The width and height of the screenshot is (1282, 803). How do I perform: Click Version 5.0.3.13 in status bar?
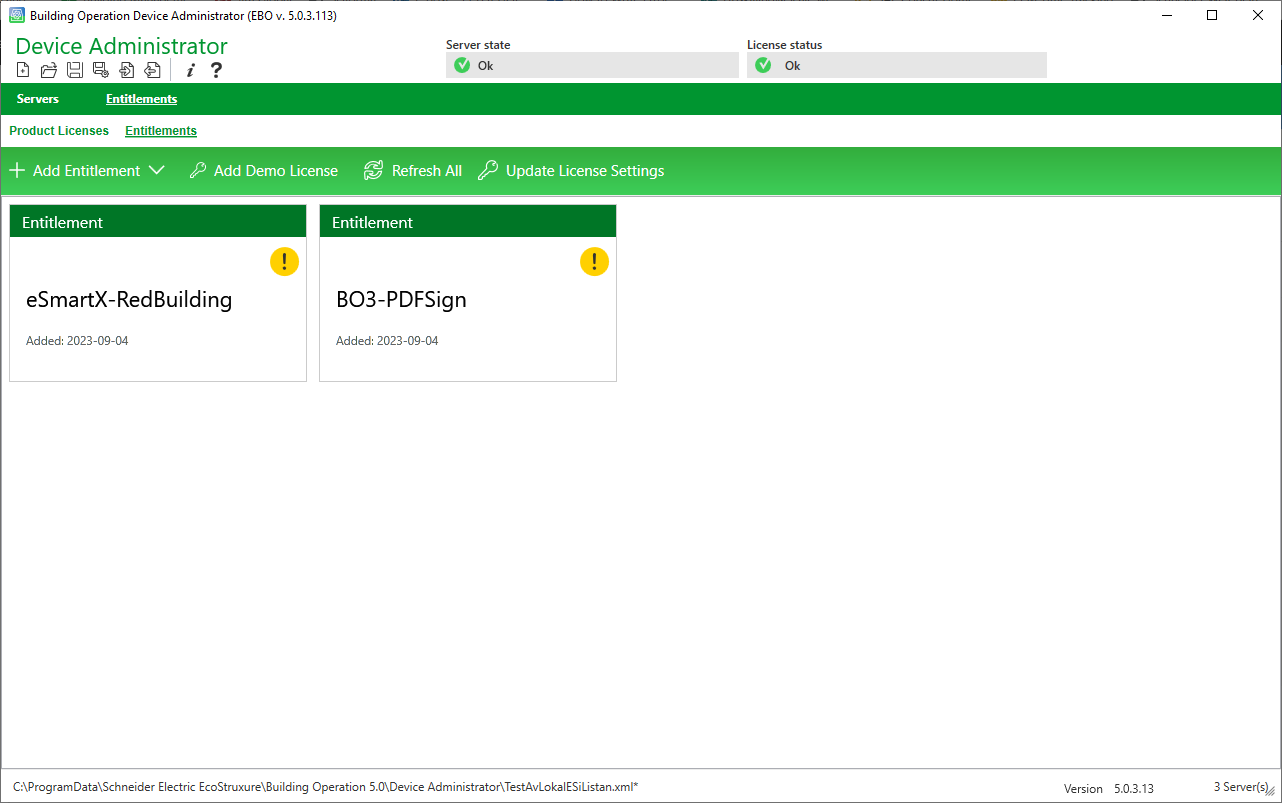pyautogui.click(x=1109, y=789)
